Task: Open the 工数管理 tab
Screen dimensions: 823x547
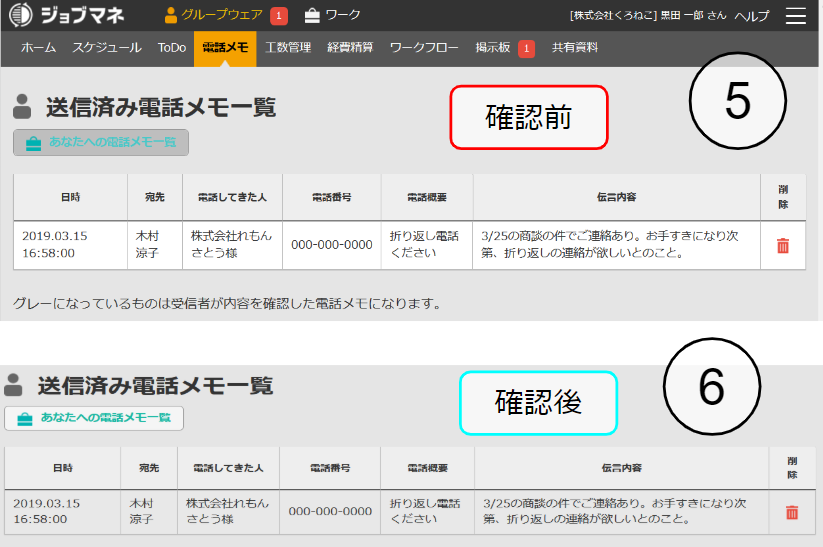Action: pyautogui.click(x=288, y=48)
